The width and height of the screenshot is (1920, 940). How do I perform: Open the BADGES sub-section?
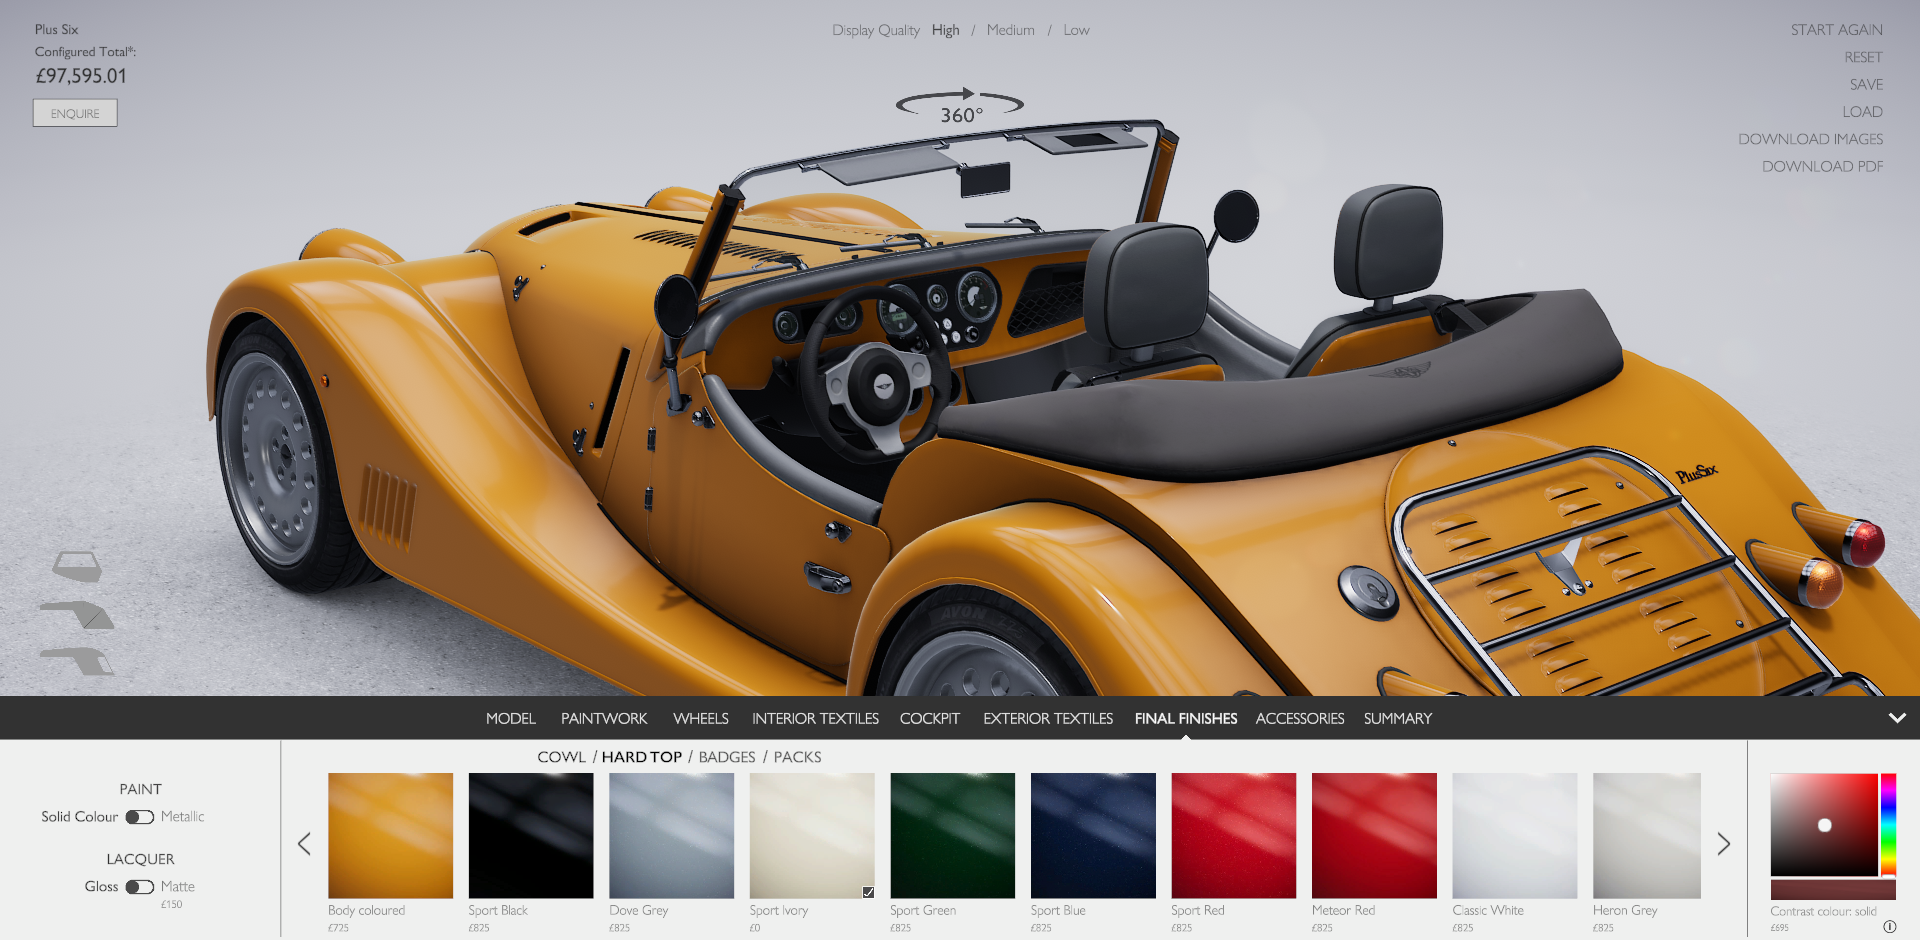(726, 757)
